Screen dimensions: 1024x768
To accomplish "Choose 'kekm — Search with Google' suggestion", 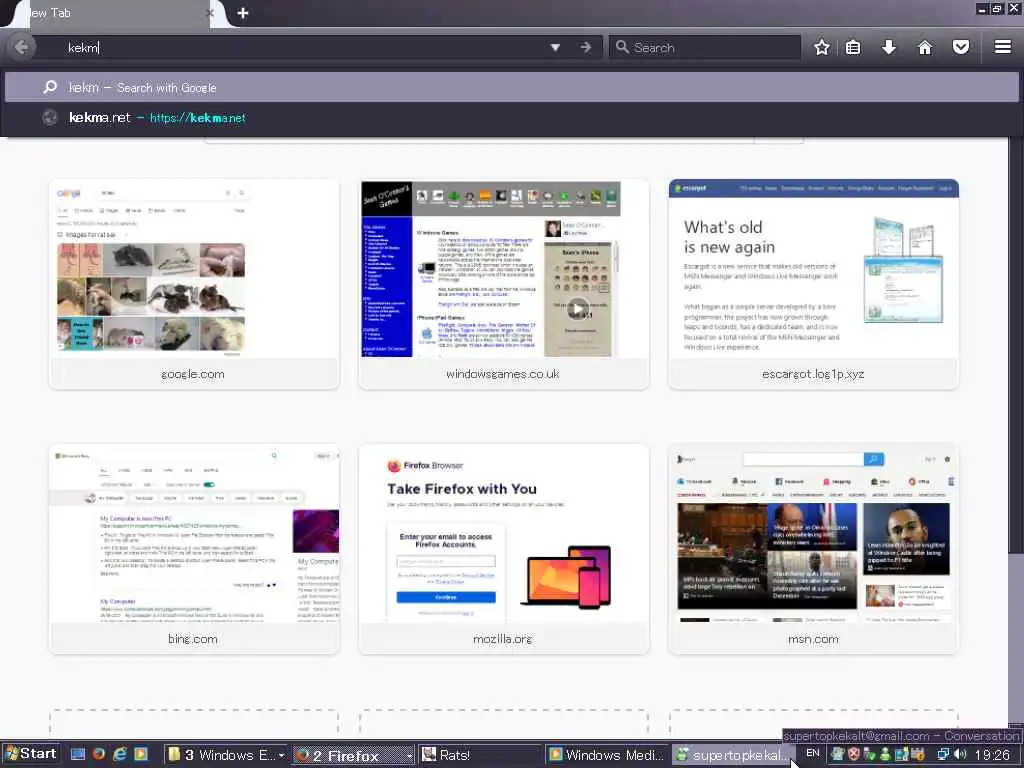I will click(511, 88).
